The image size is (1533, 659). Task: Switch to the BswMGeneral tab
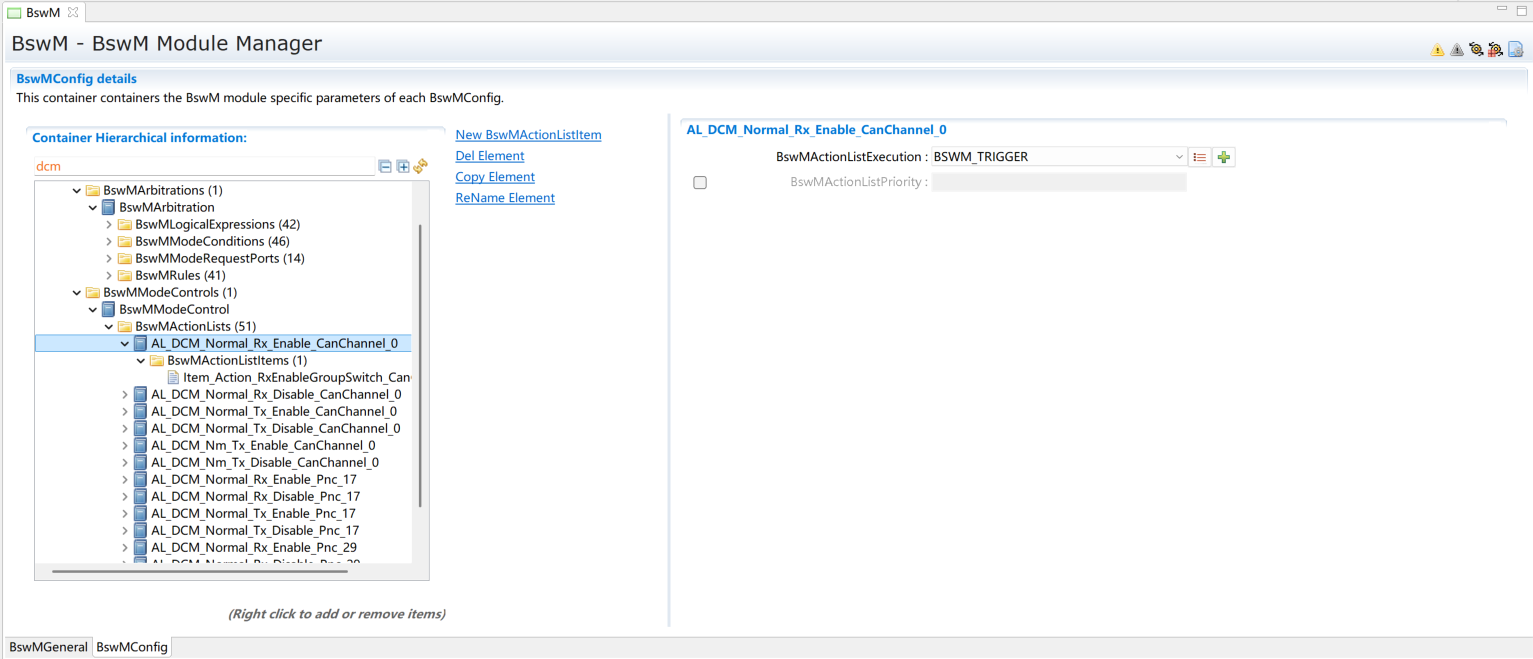48,647
